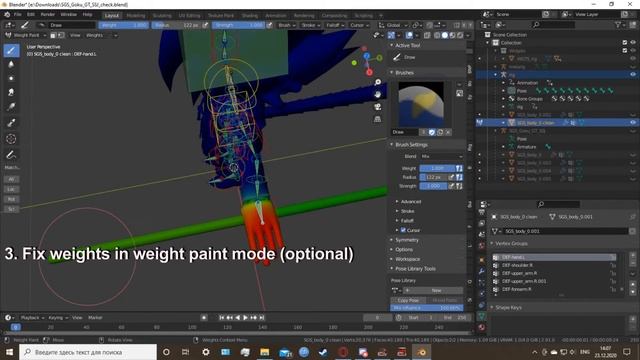Toggle Widgets collection exclude checkbox
Screen dimensions: 640x360
625,51
